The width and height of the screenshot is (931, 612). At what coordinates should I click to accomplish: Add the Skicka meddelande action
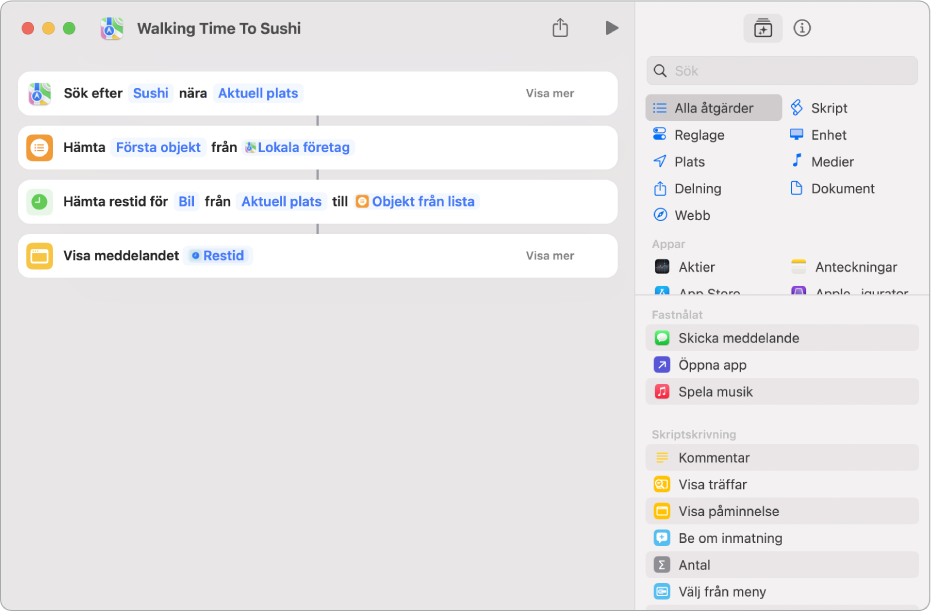tap(782, 338)
